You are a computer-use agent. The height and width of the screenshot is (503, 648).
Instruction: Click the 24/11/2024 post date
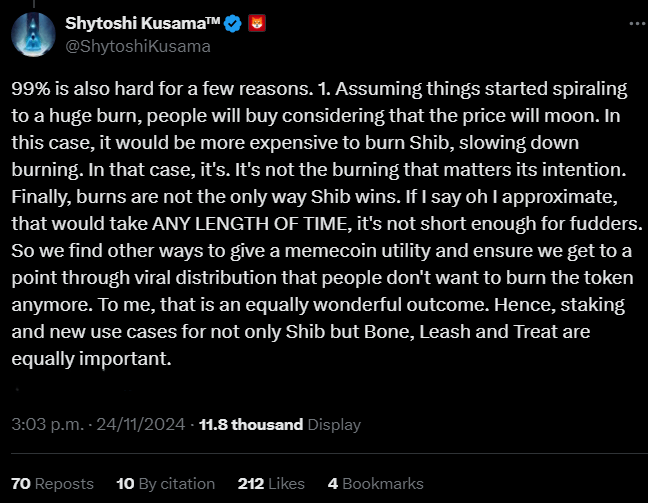141,424
